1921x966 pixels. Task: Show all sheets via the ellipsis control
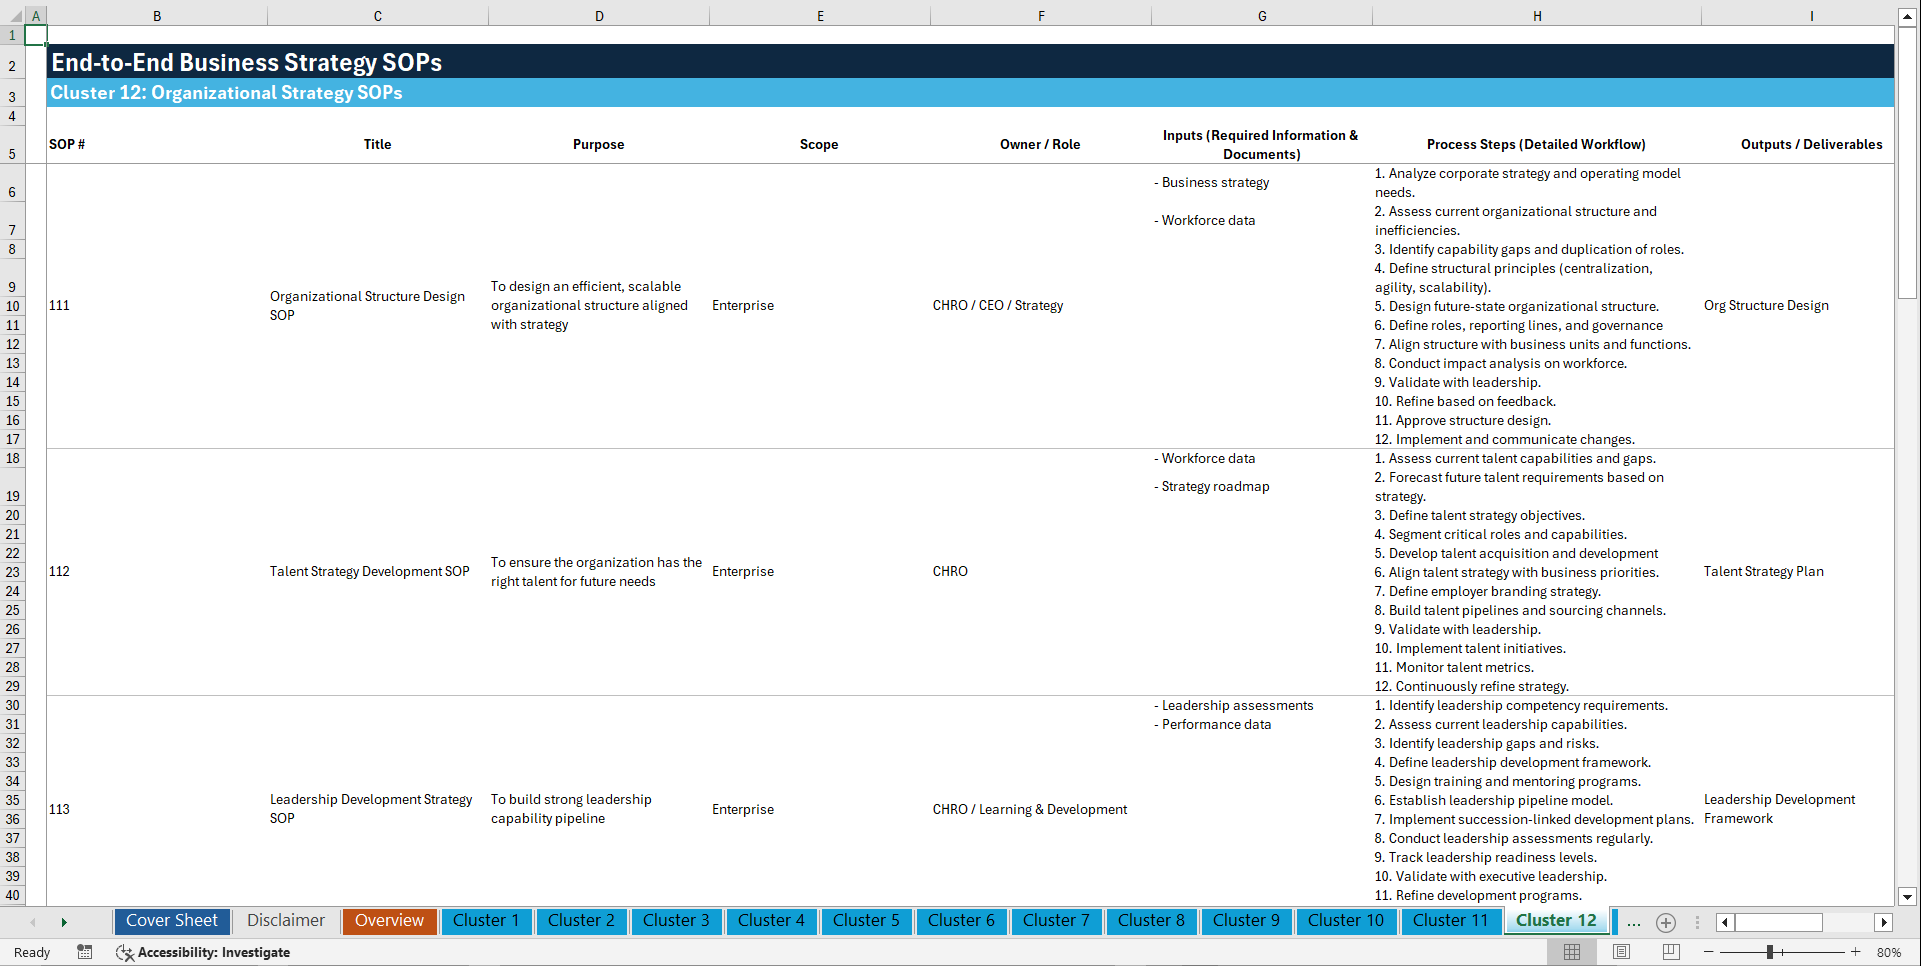pyautogui.click(x=1633, y=923)
